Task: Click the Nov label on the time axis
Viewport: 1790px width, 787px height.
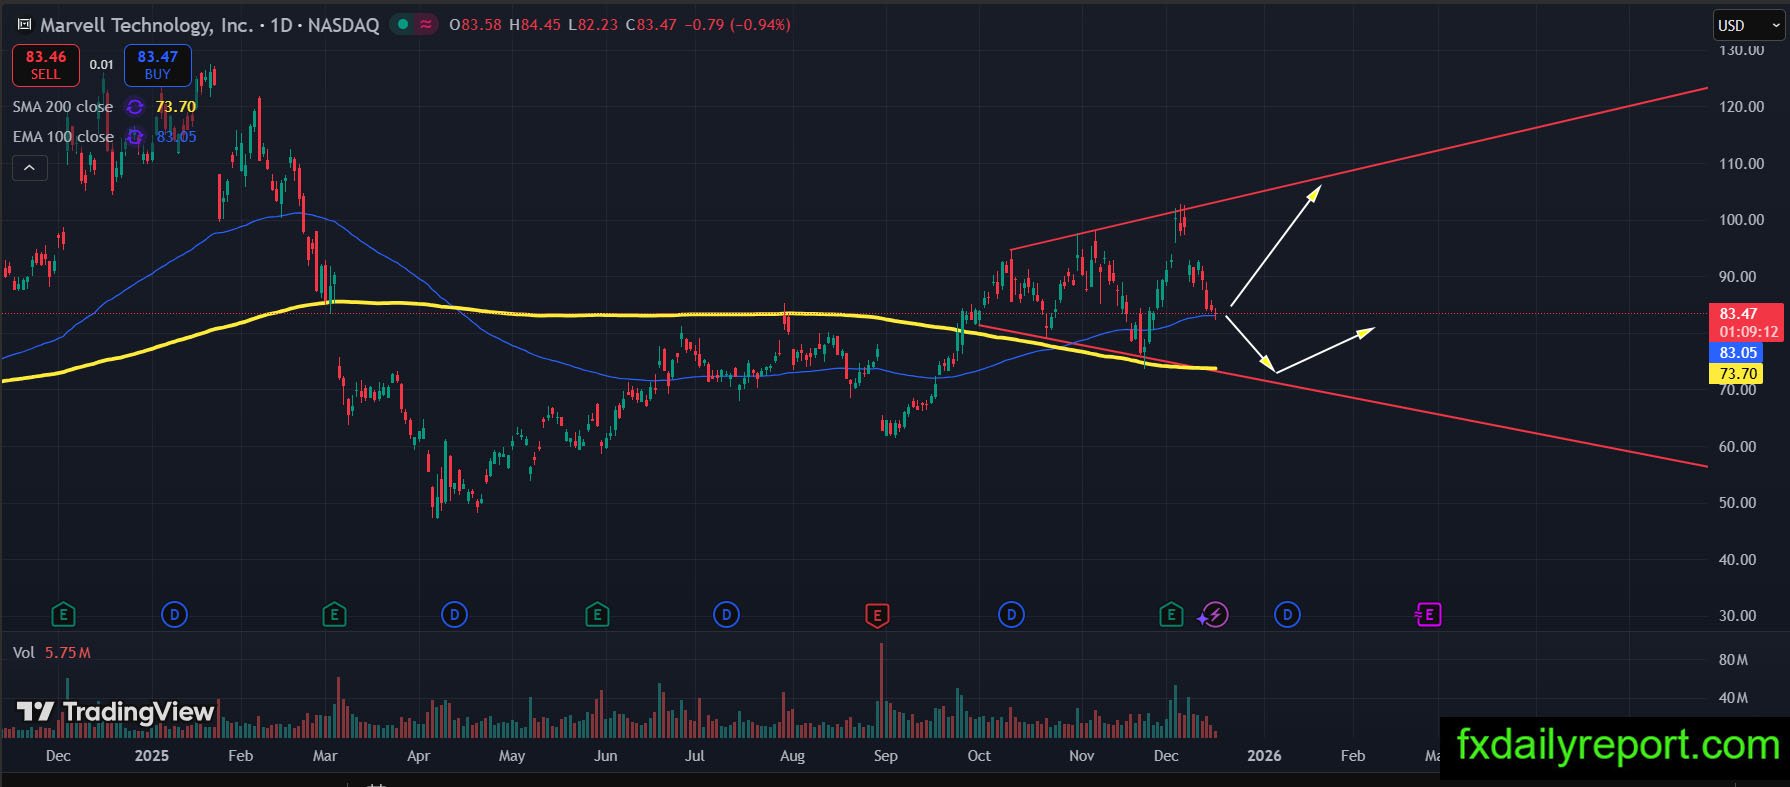Action: click(1081, 756)
